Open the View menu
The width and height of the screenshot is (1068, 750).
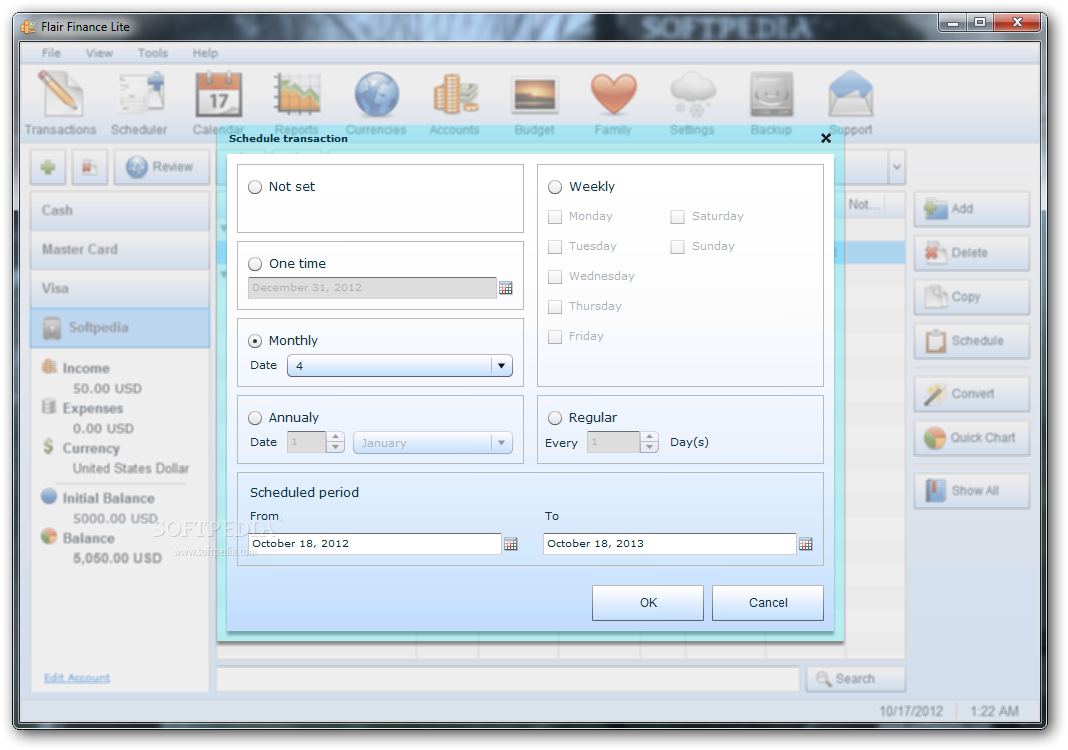[x=99, y=53]
